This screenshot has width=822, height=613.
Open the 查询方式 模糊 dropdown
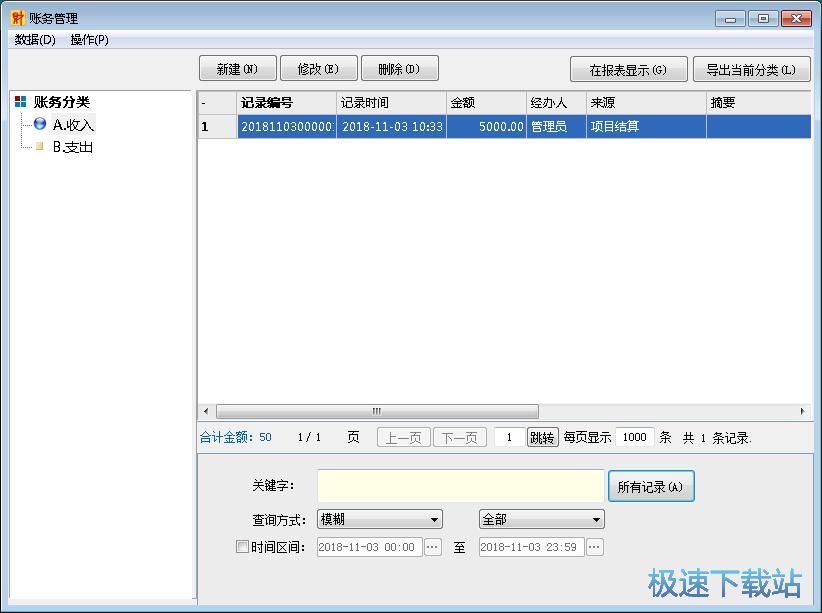pos(380,519)
